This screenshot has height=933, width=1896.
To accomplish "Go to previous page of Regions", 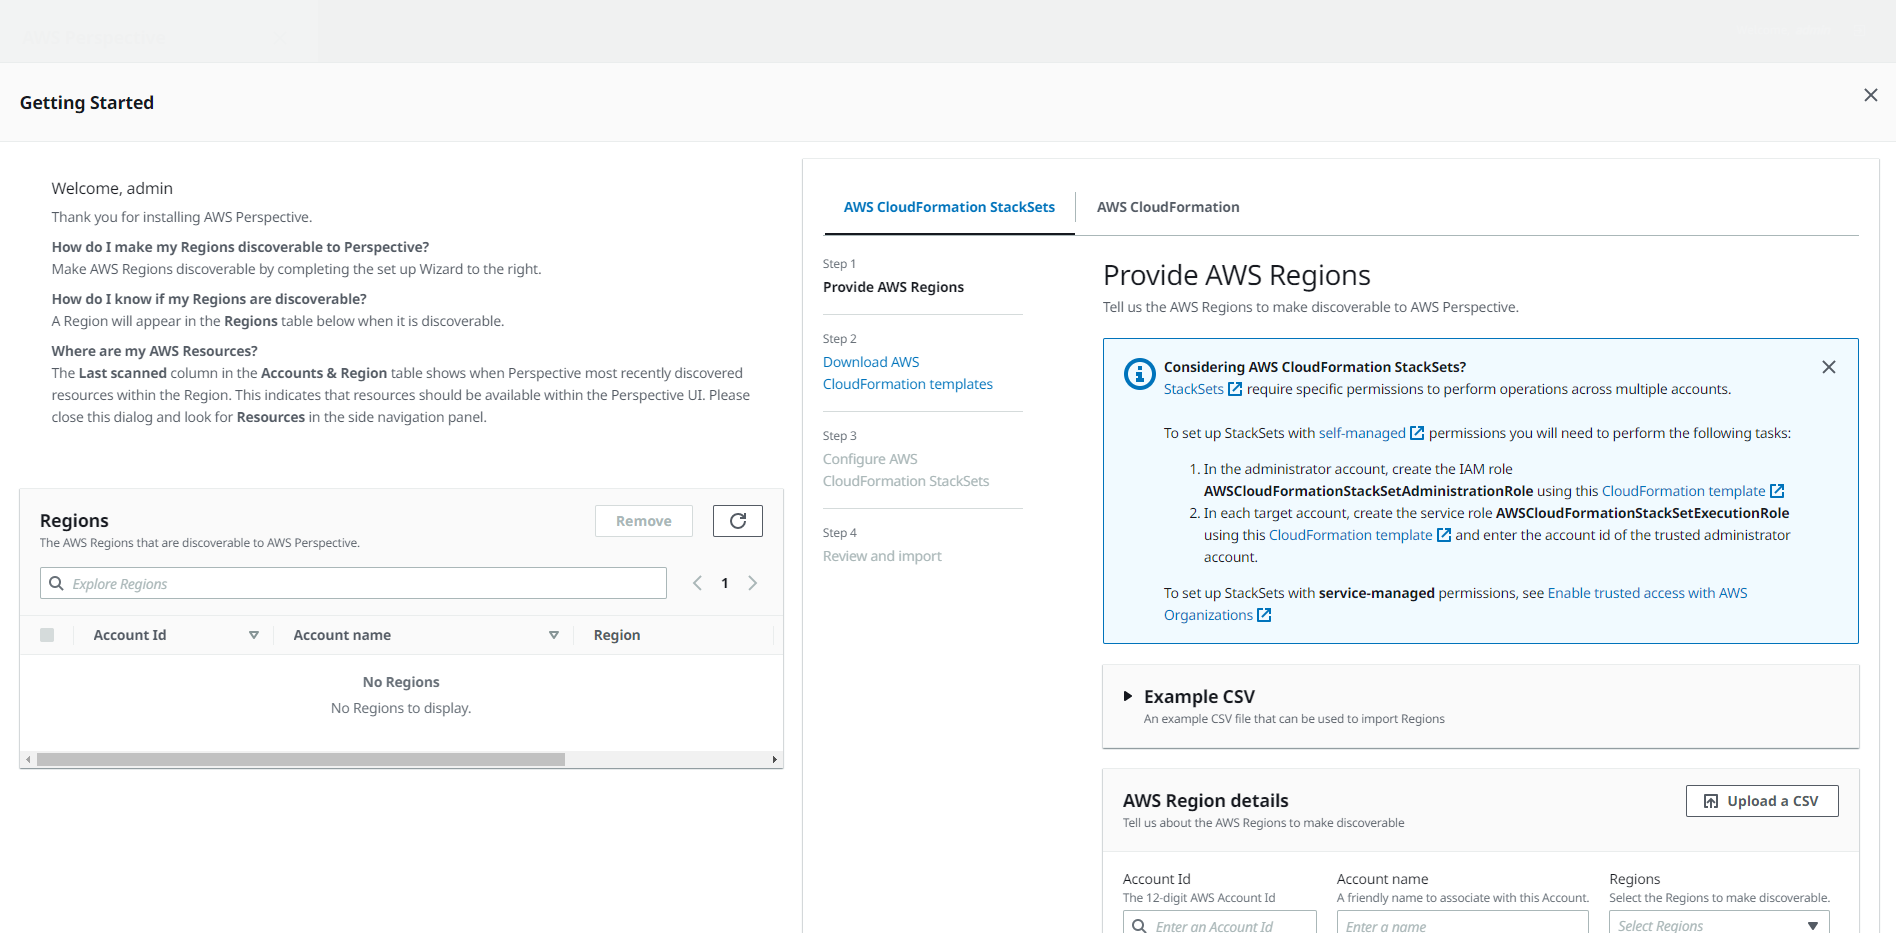I will click(x=697, y=583).
